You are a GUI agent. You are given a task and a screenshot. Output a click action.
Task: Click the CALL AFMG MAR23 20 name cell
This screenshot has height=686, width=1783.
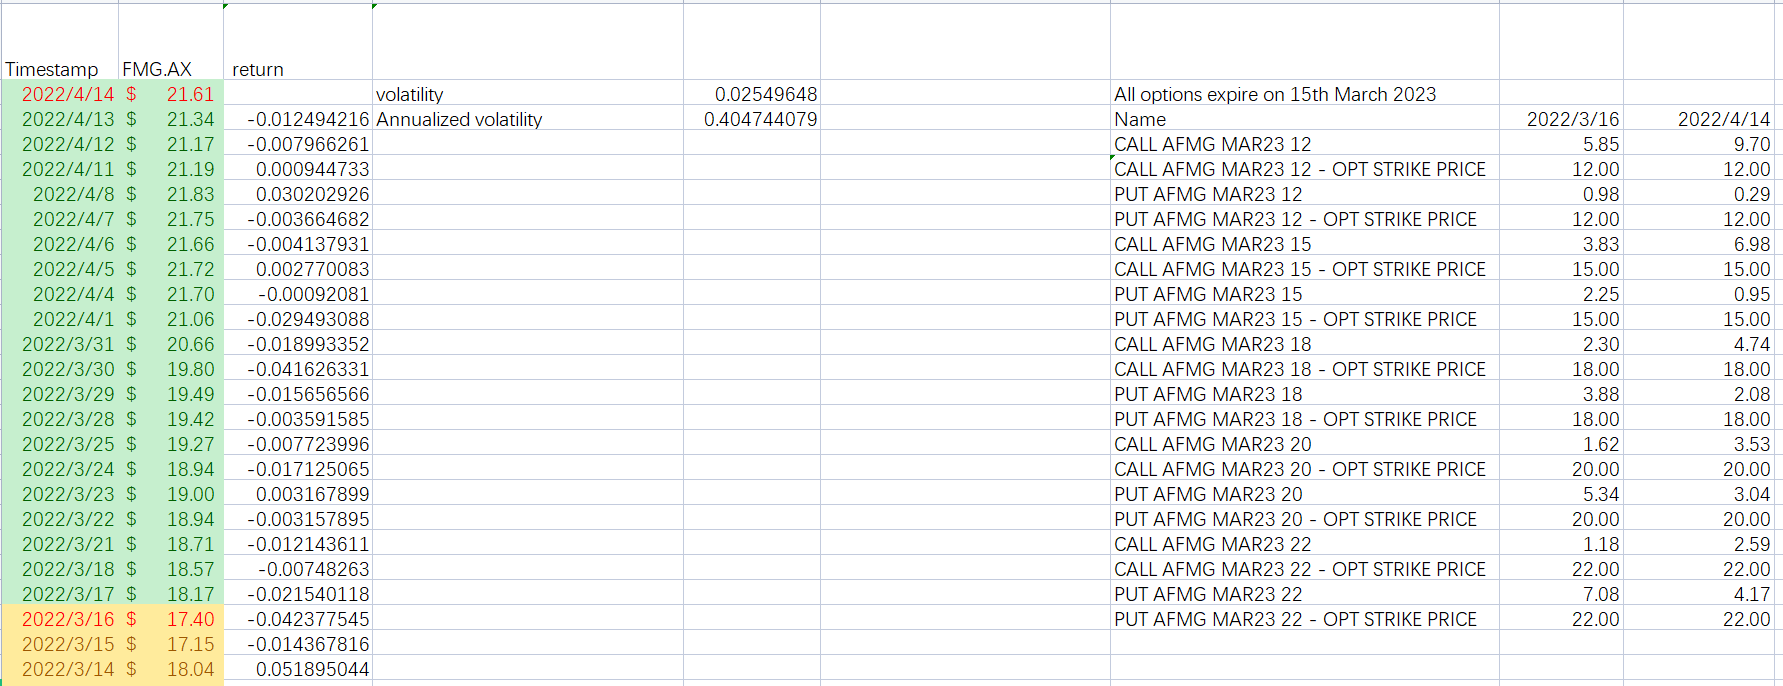tap(1305, 444)
